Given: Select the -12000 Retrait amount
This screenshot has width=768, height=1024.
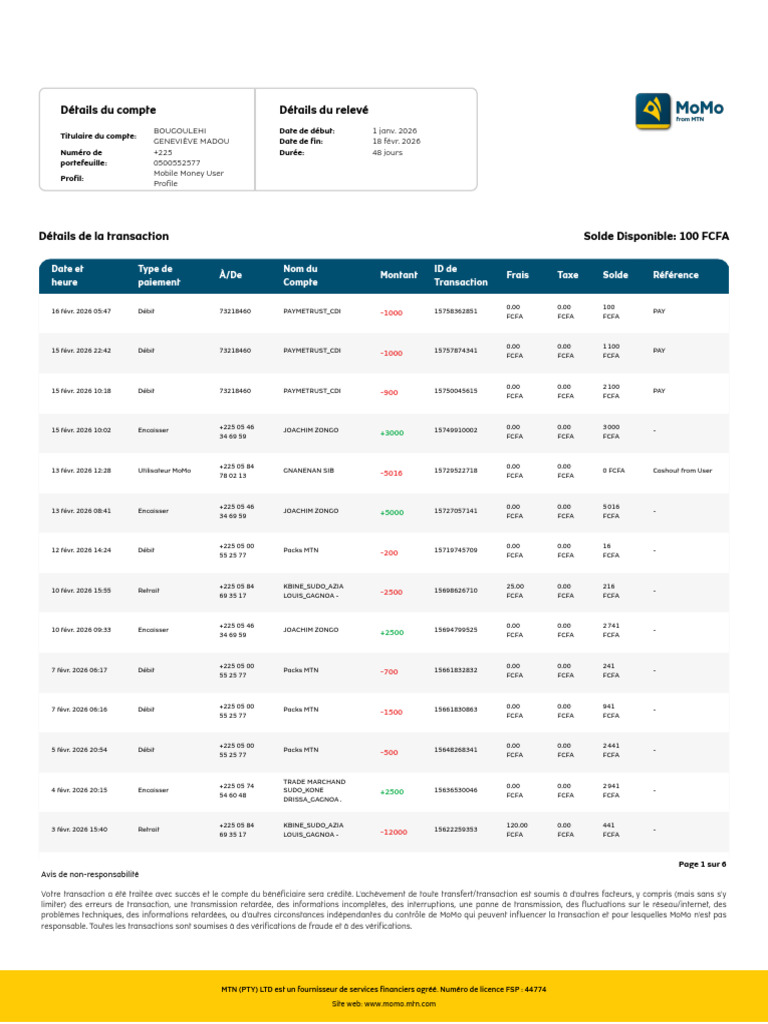Looking at the screenshot, I should pos(394,832).
